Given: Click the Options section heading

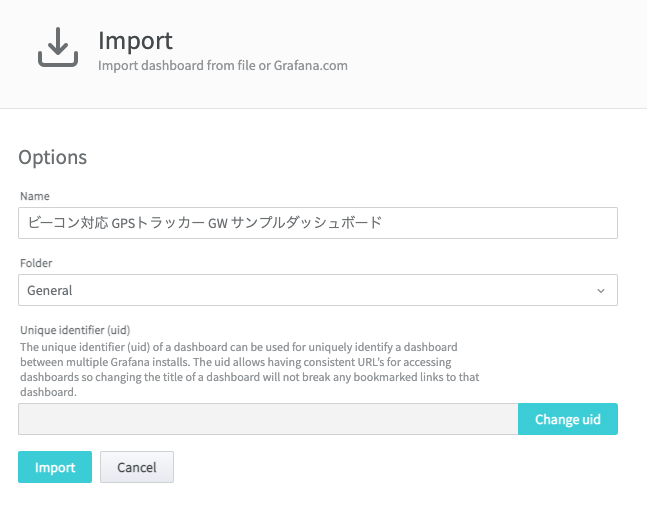Looking at the screenshot, I should point(53,157).
